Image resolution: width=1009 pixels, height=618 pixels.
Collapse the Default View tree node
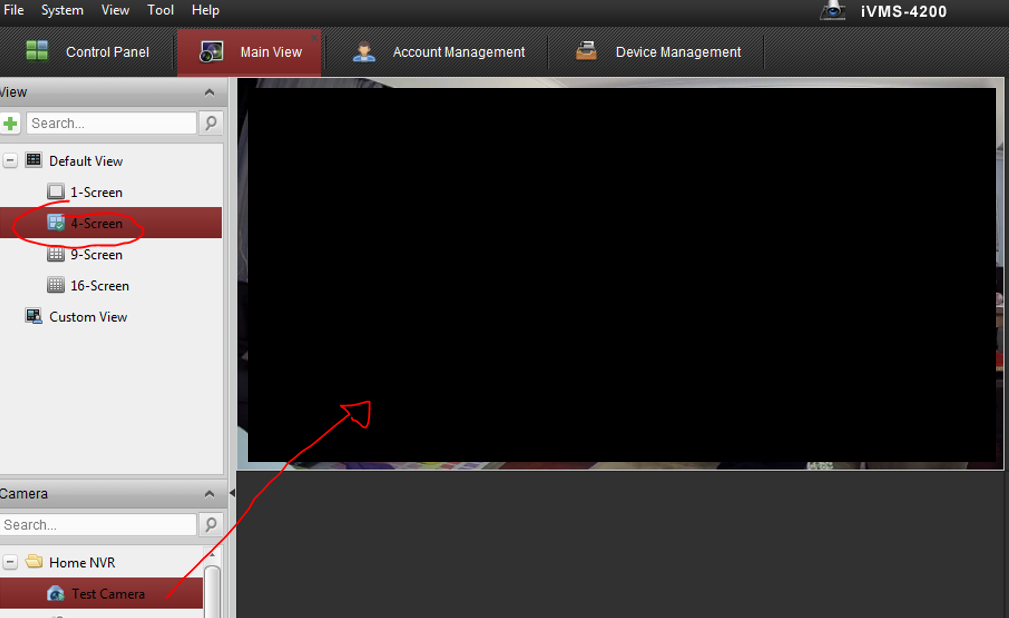[10, 160]
